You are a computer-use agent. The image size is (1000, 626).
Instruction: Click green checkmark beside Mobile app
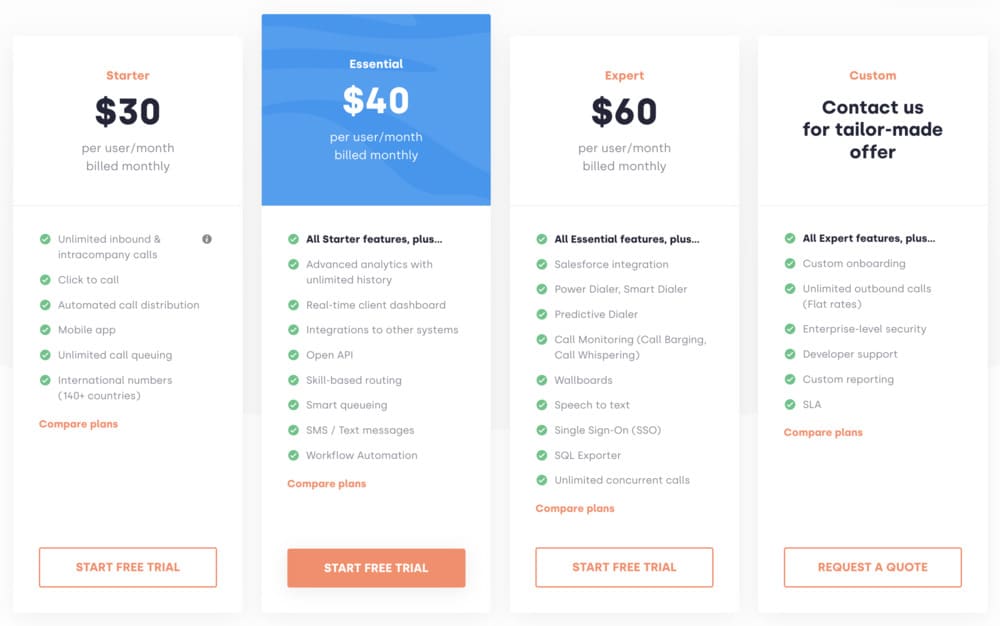coord(45,330)
